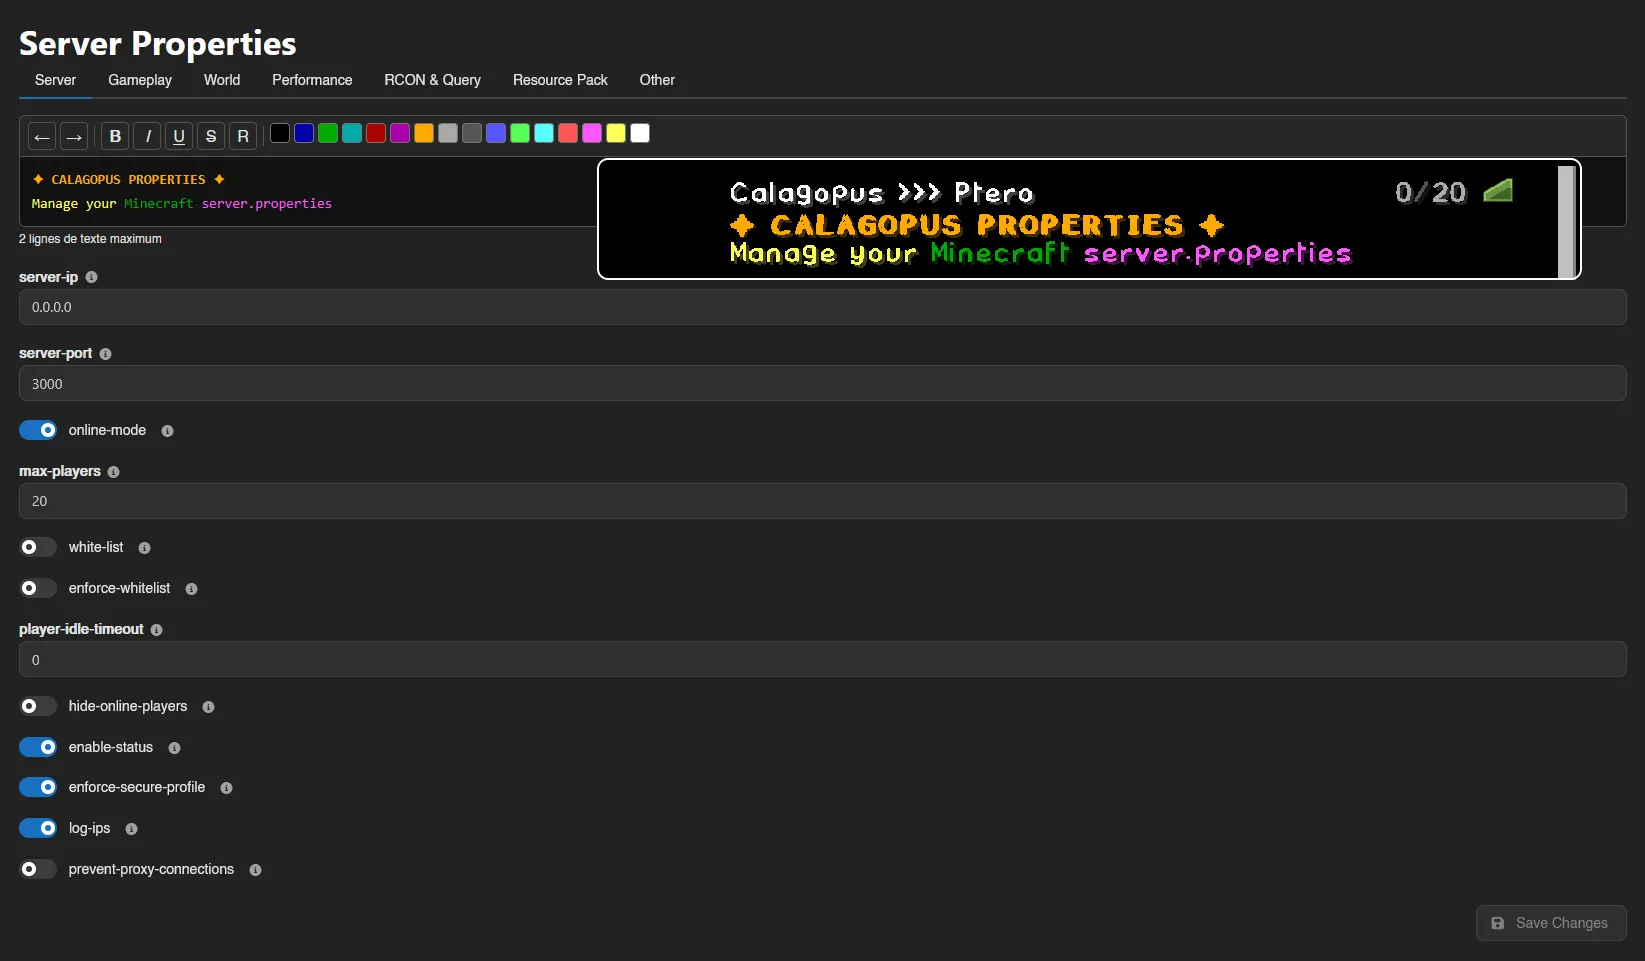1645x961 pixels.
Task: Show info icon for white-list
Action: (144, 548)
